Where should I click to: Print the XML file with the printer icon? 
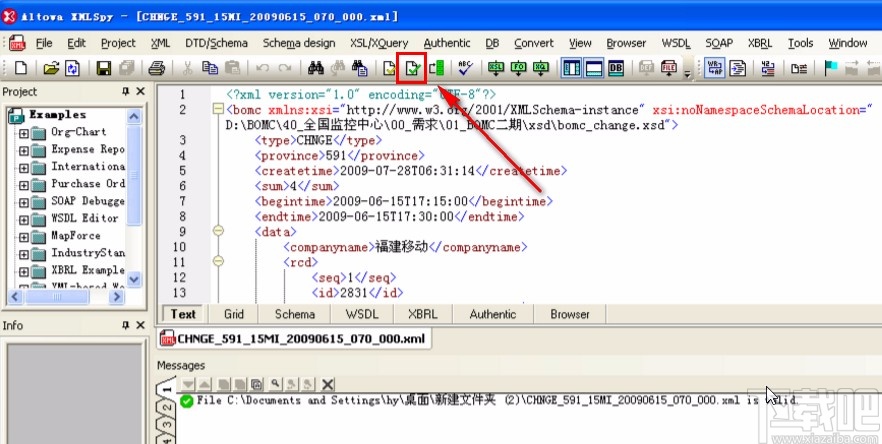point(156,68)
